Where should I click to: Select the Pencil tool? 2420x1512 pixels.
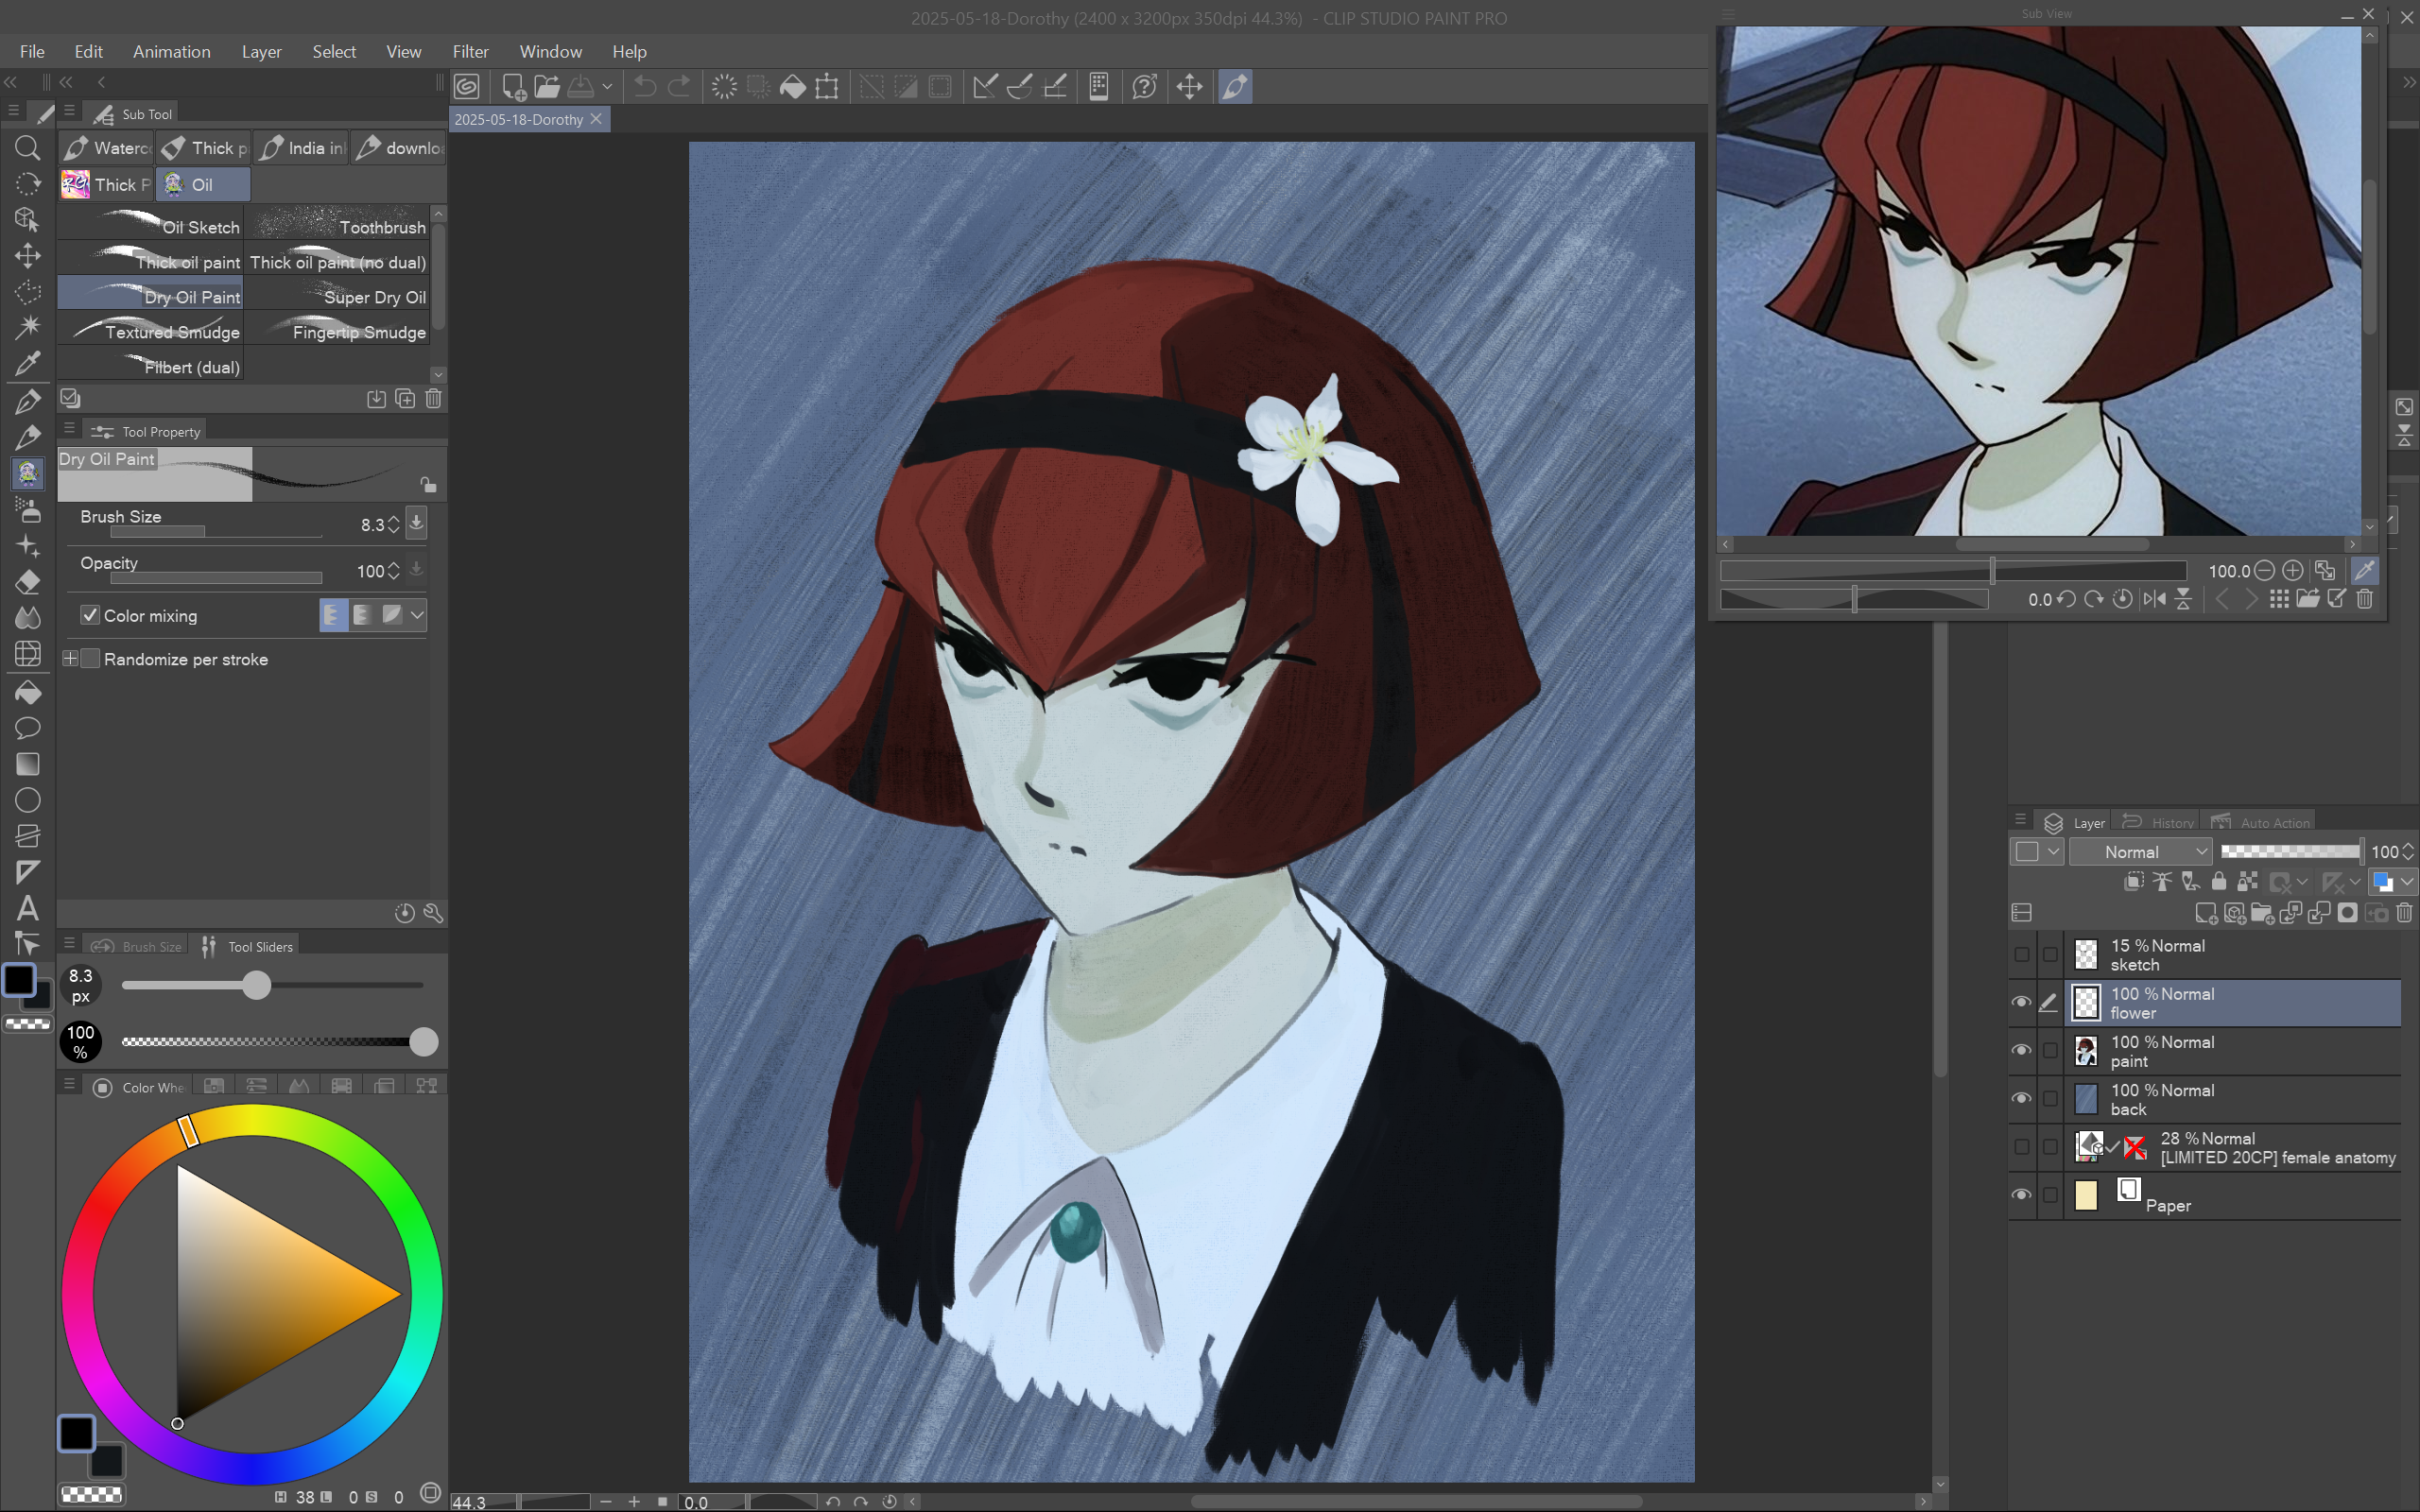coord(27,437)
